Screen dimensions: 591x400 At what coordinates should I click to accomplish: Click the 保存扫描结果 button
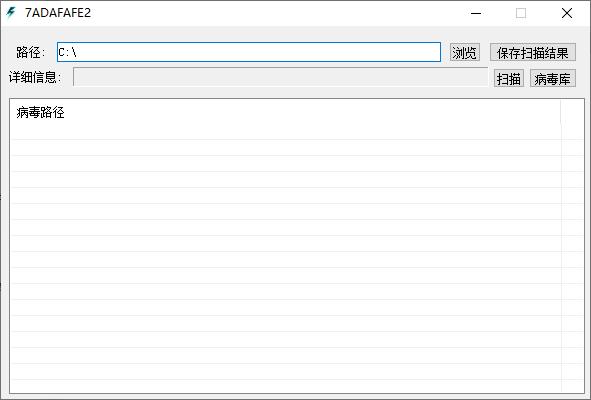(x=533, y=52)
